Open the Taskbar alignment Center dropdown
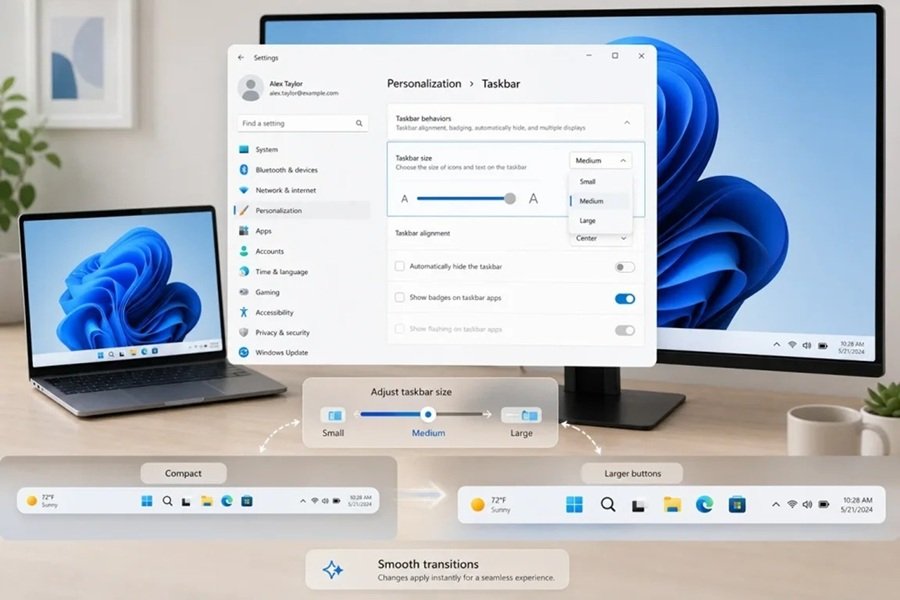Image resolution: width=900 pixels, height=600 pixels. tap(600, 238)
